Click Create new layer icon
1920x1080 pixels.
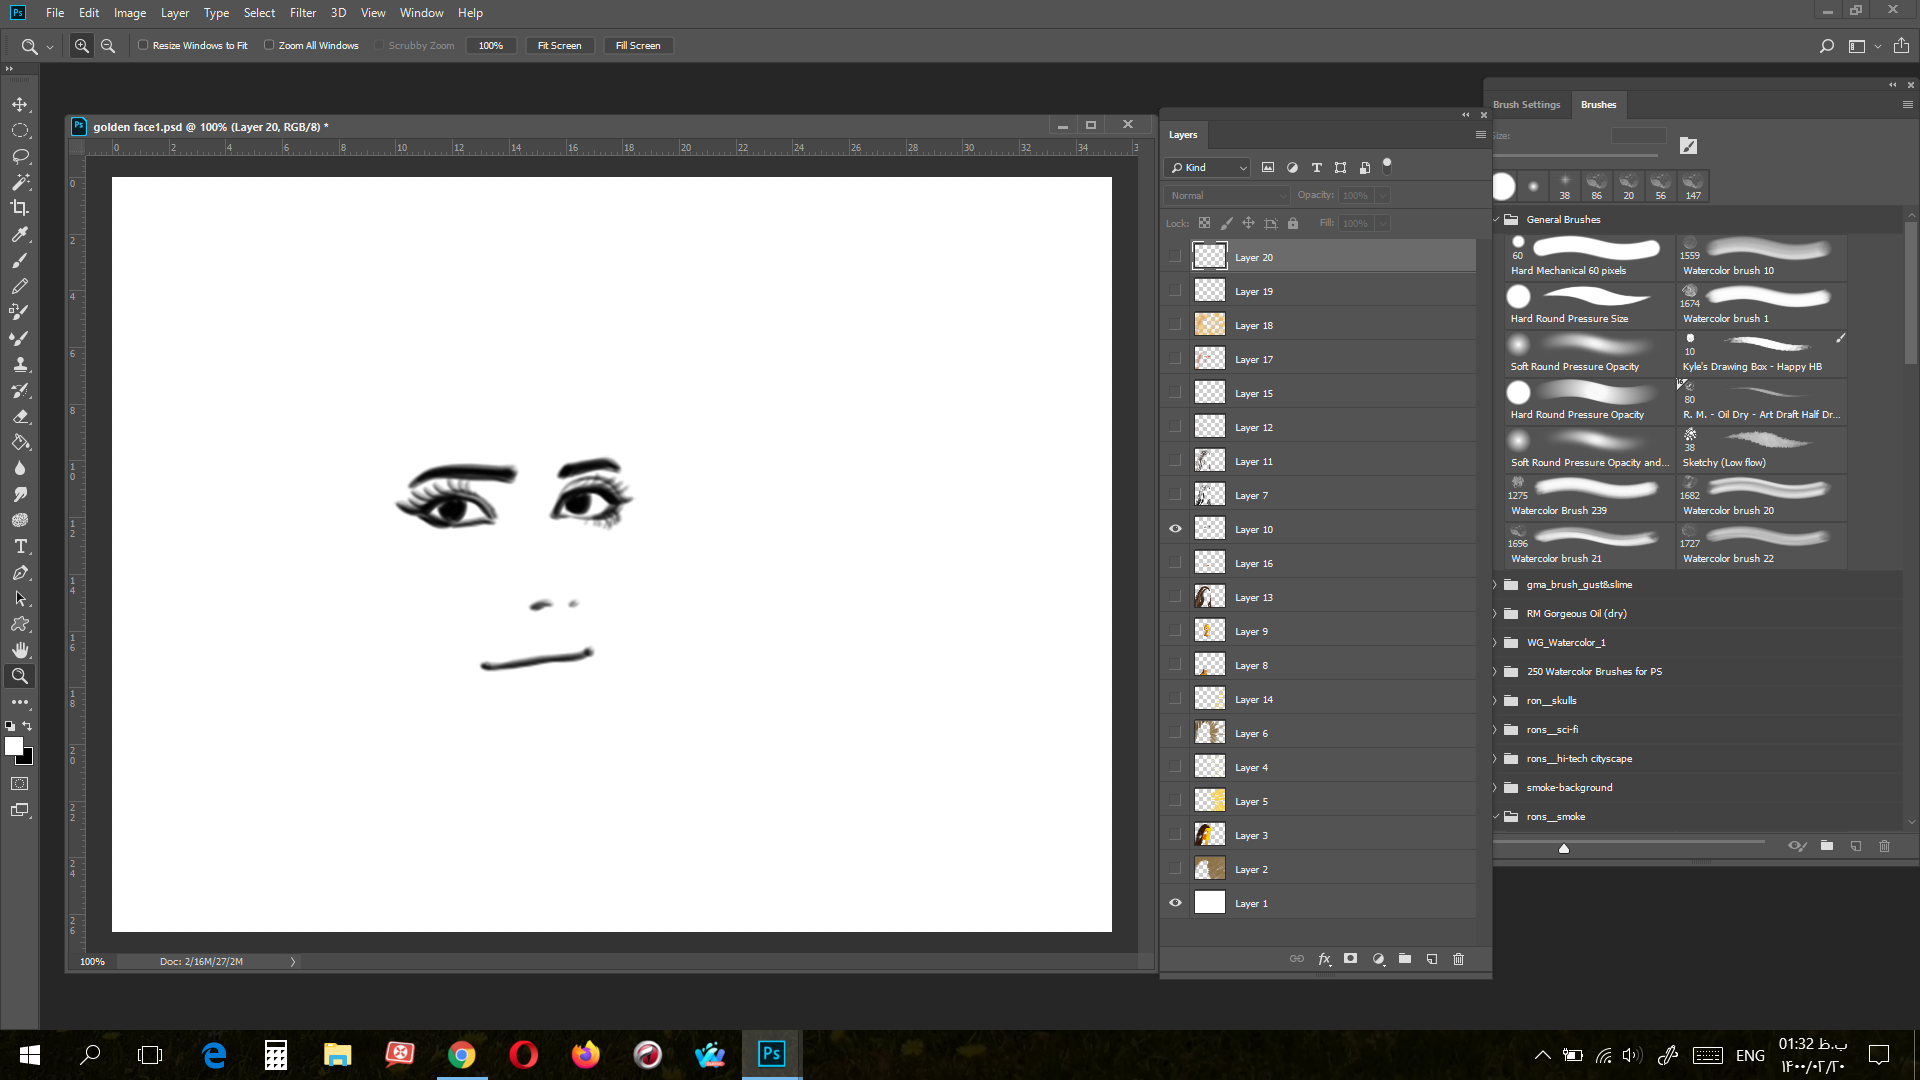(x=1432, y=959)
